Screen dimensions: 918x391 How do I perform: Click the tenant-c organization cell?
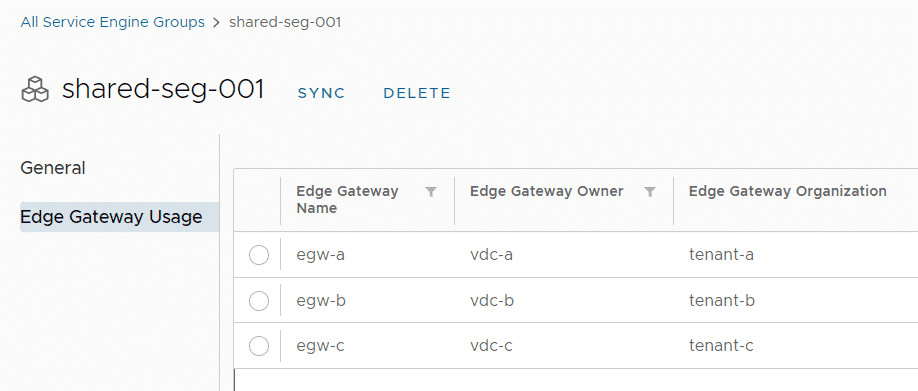pos(721,346)
